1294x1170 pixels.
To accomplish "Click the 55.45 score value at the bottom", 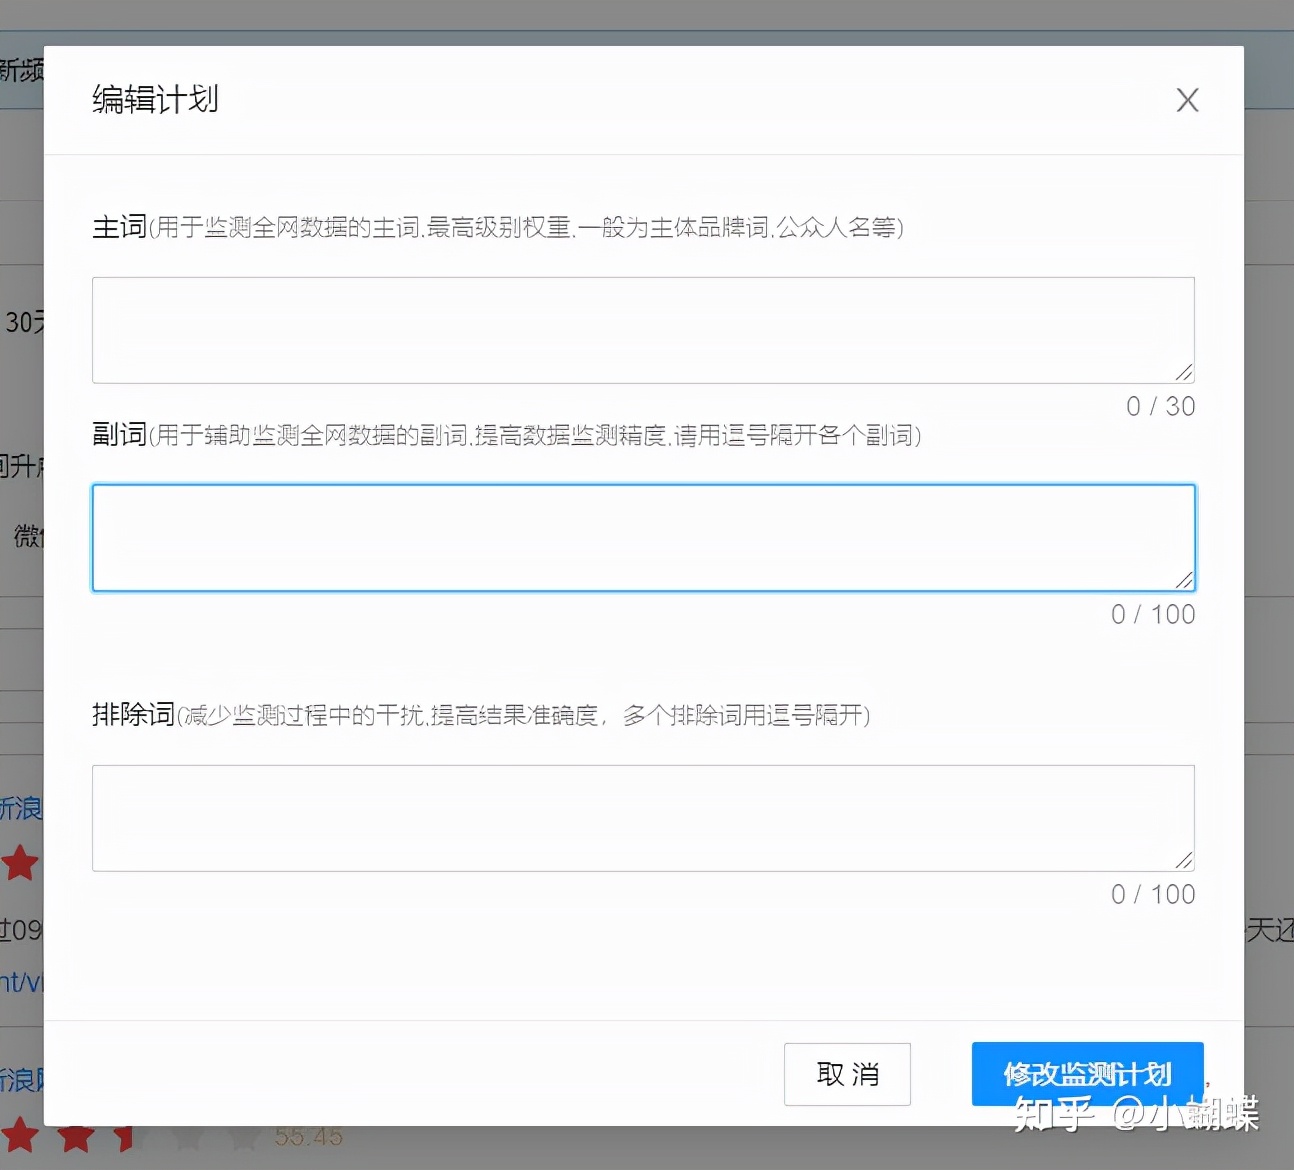I will click(x=307, y=1135).
